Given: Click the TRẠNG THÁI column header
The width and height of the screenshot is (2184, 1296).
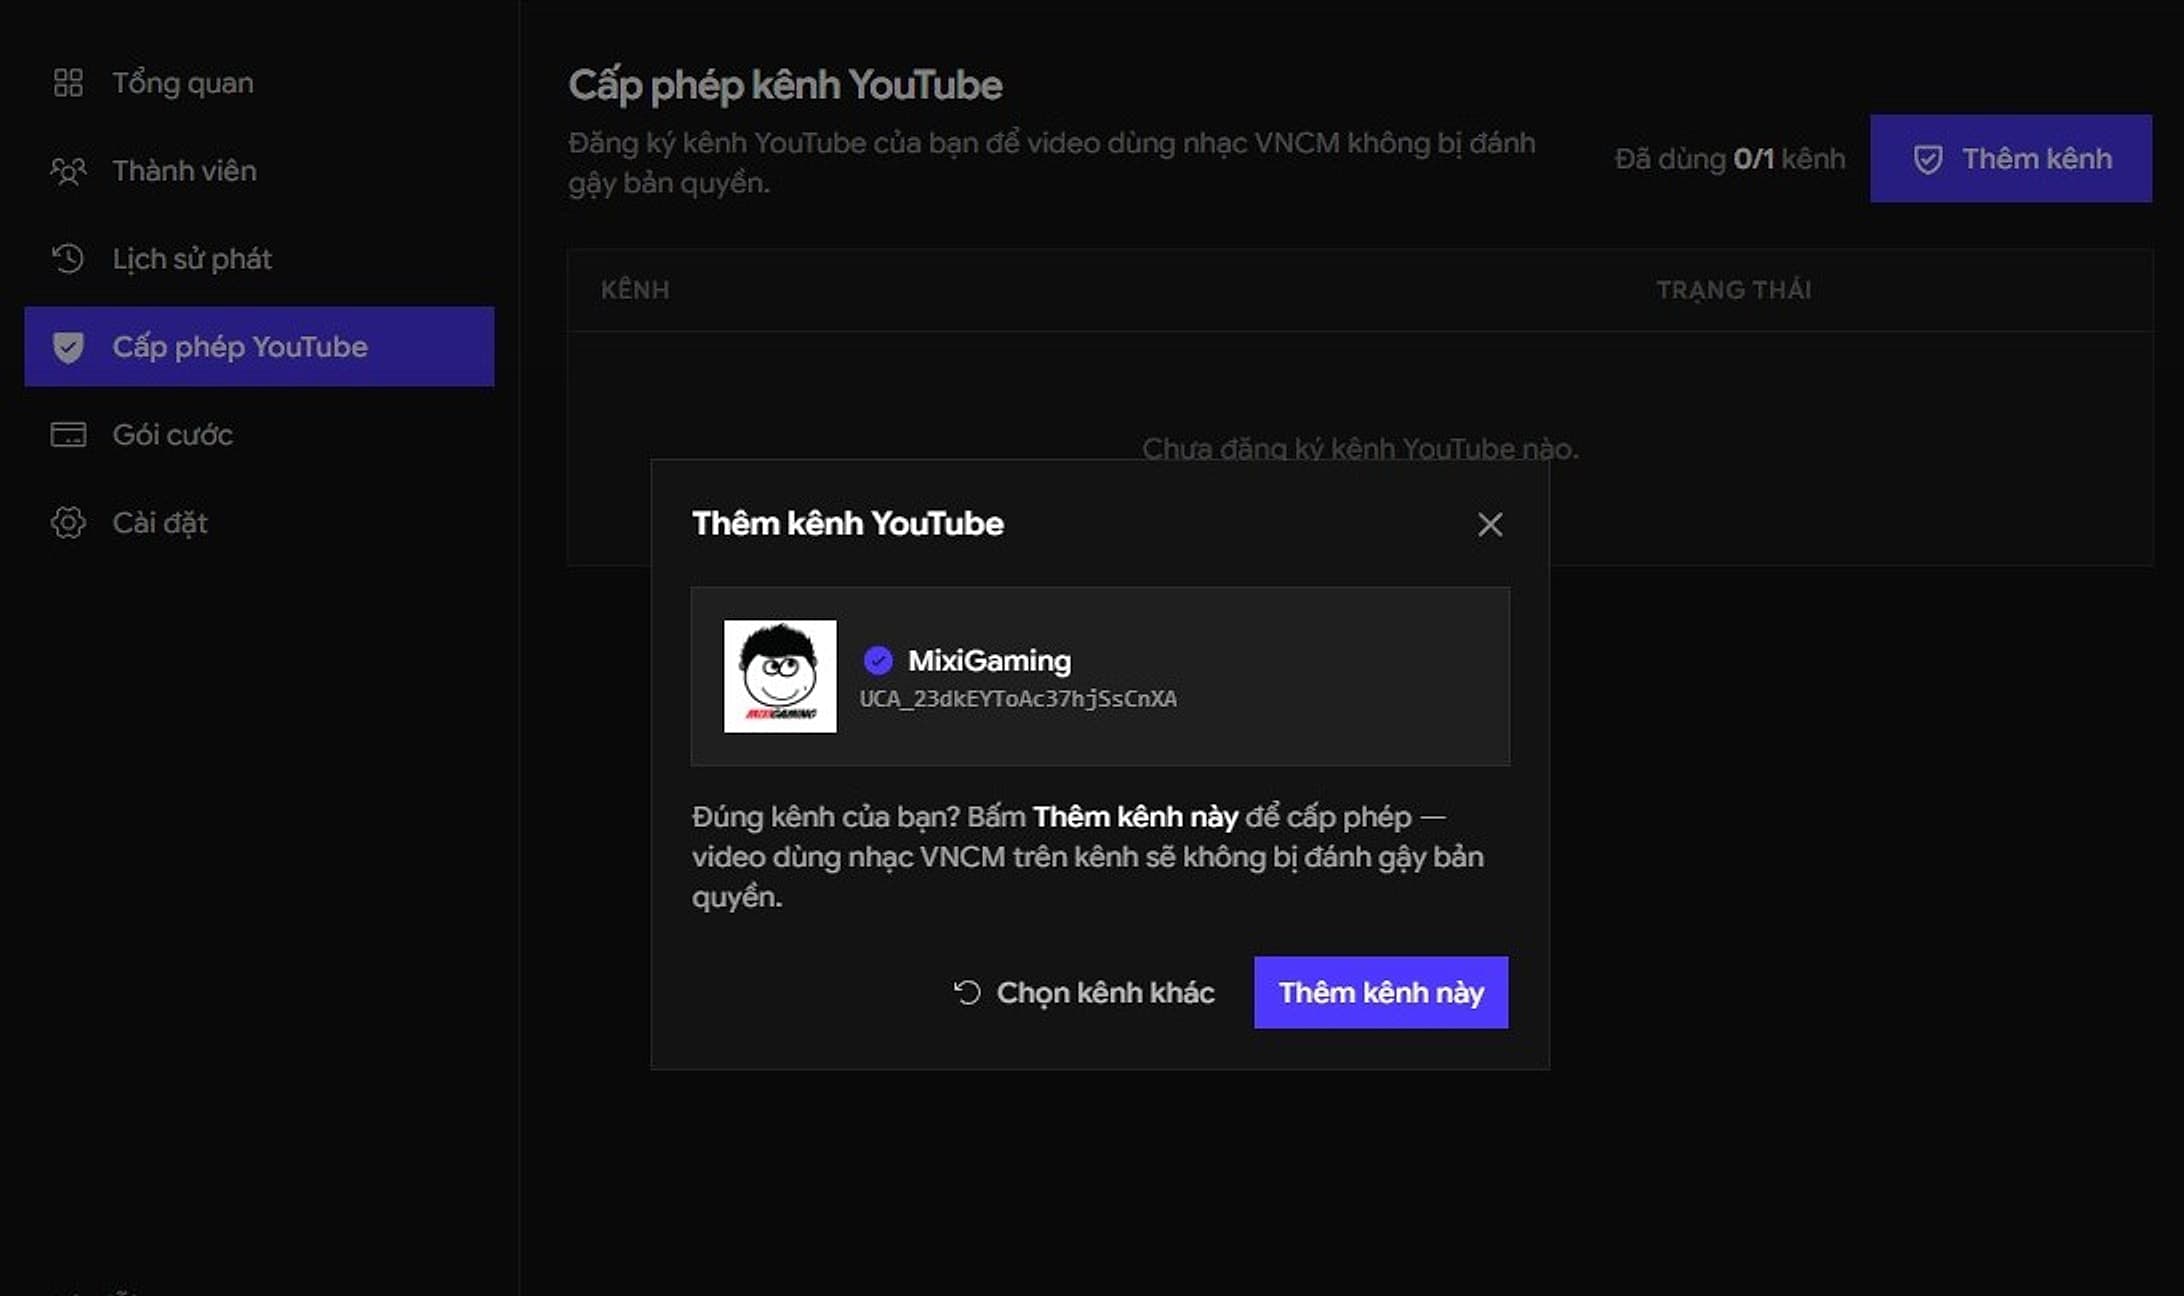Looking at the screenshot, I should [x=1734, y=290].
